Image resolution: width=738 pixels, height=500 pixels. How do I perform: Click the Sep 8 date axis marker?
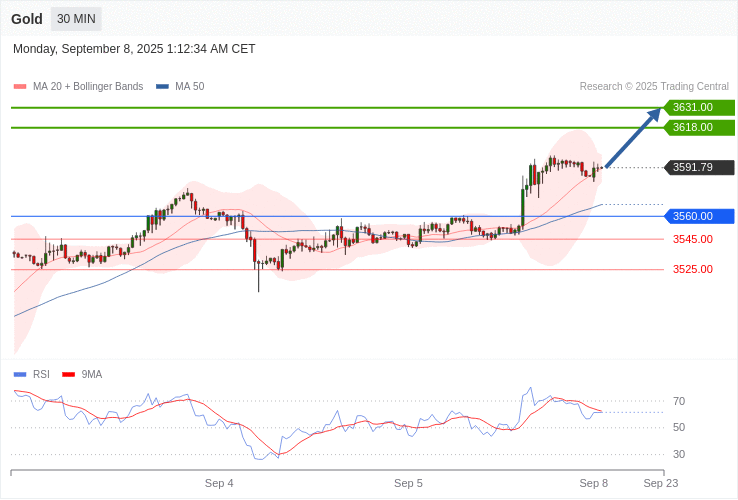pyautogui.click(x=594, y=483)
